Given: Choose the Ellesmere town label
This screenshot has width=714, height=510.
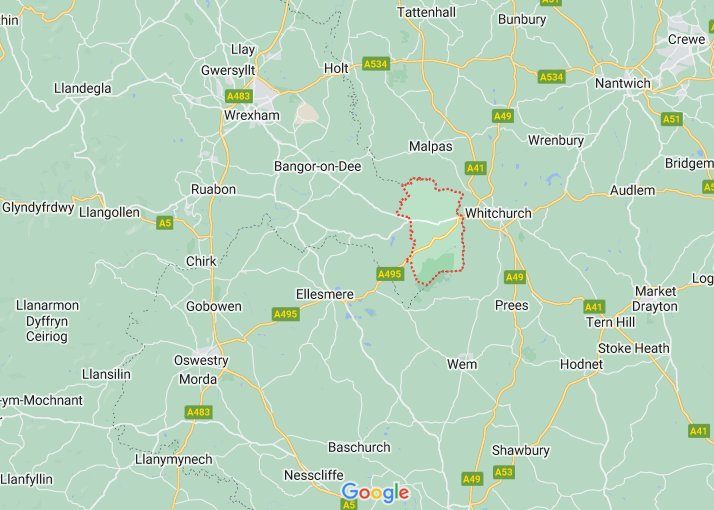Looking at the screenshot, I should point(325,294).
